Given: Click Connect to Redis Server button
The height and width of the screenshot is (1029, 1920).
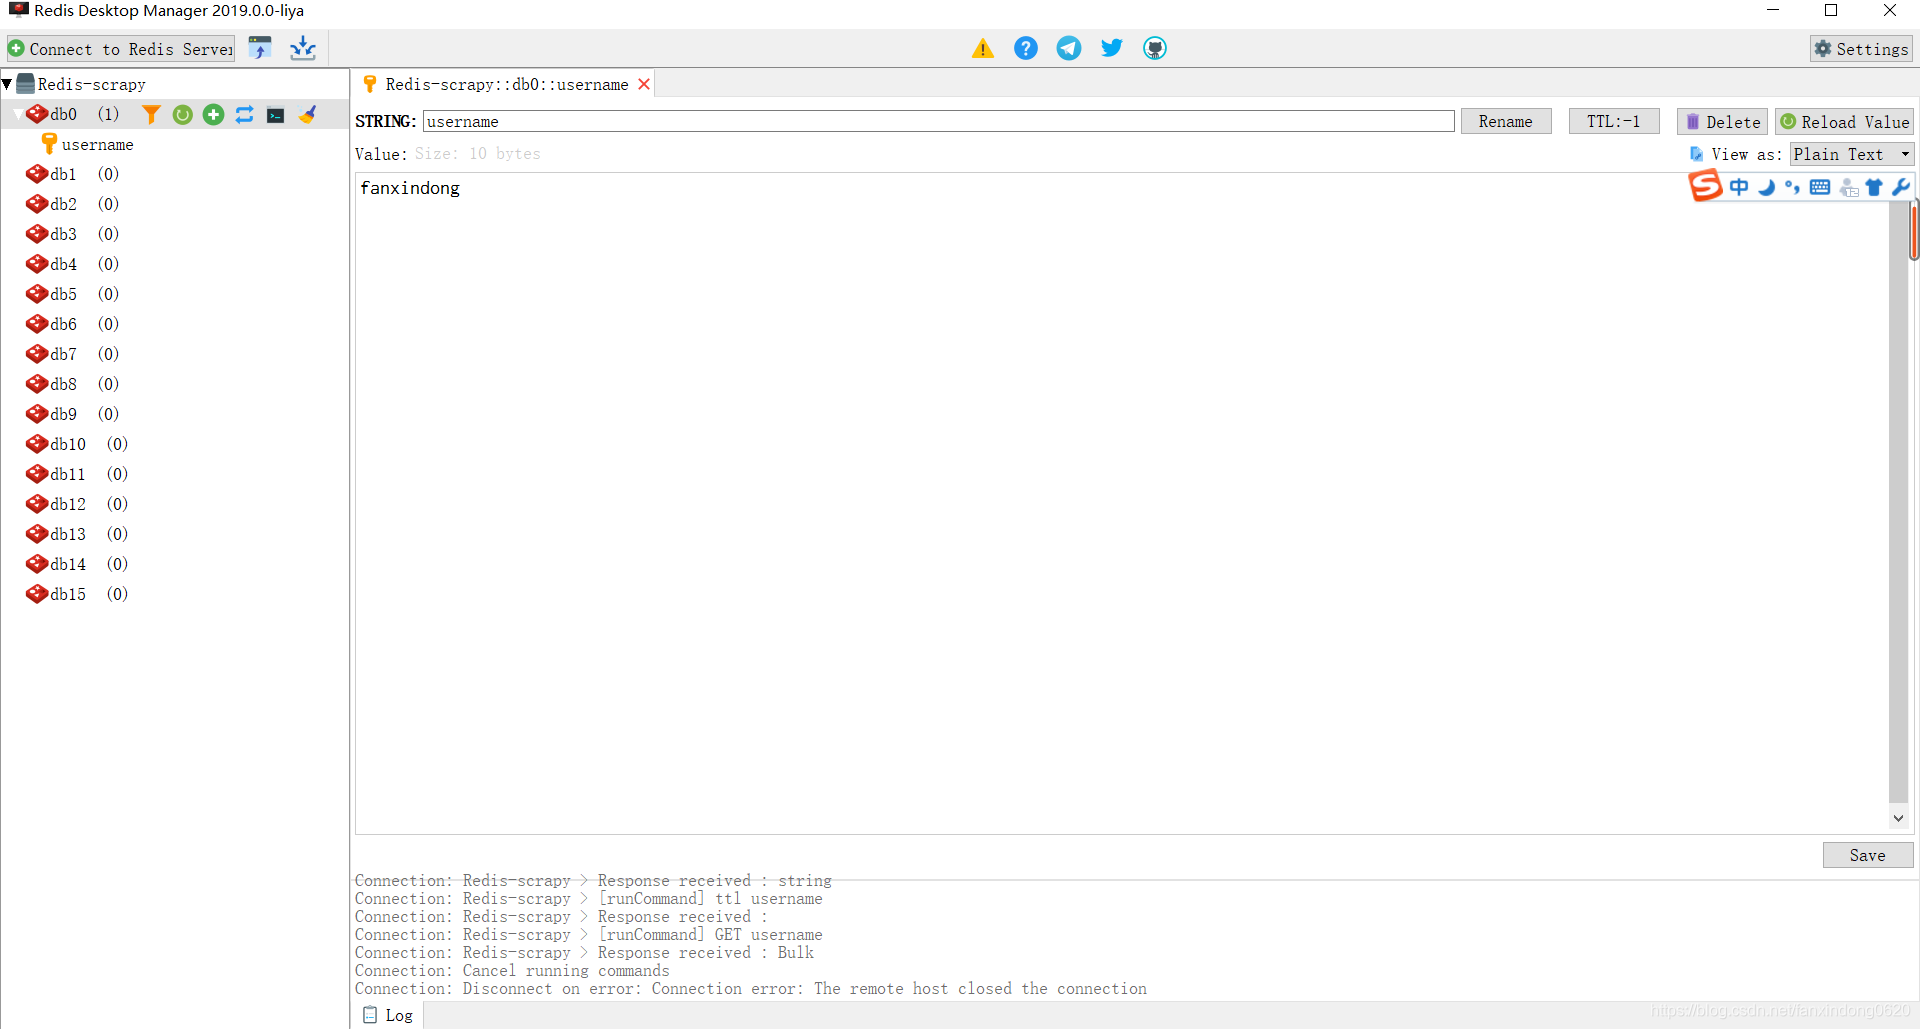Looking at the screenshot, I should (x=121, y=49).
